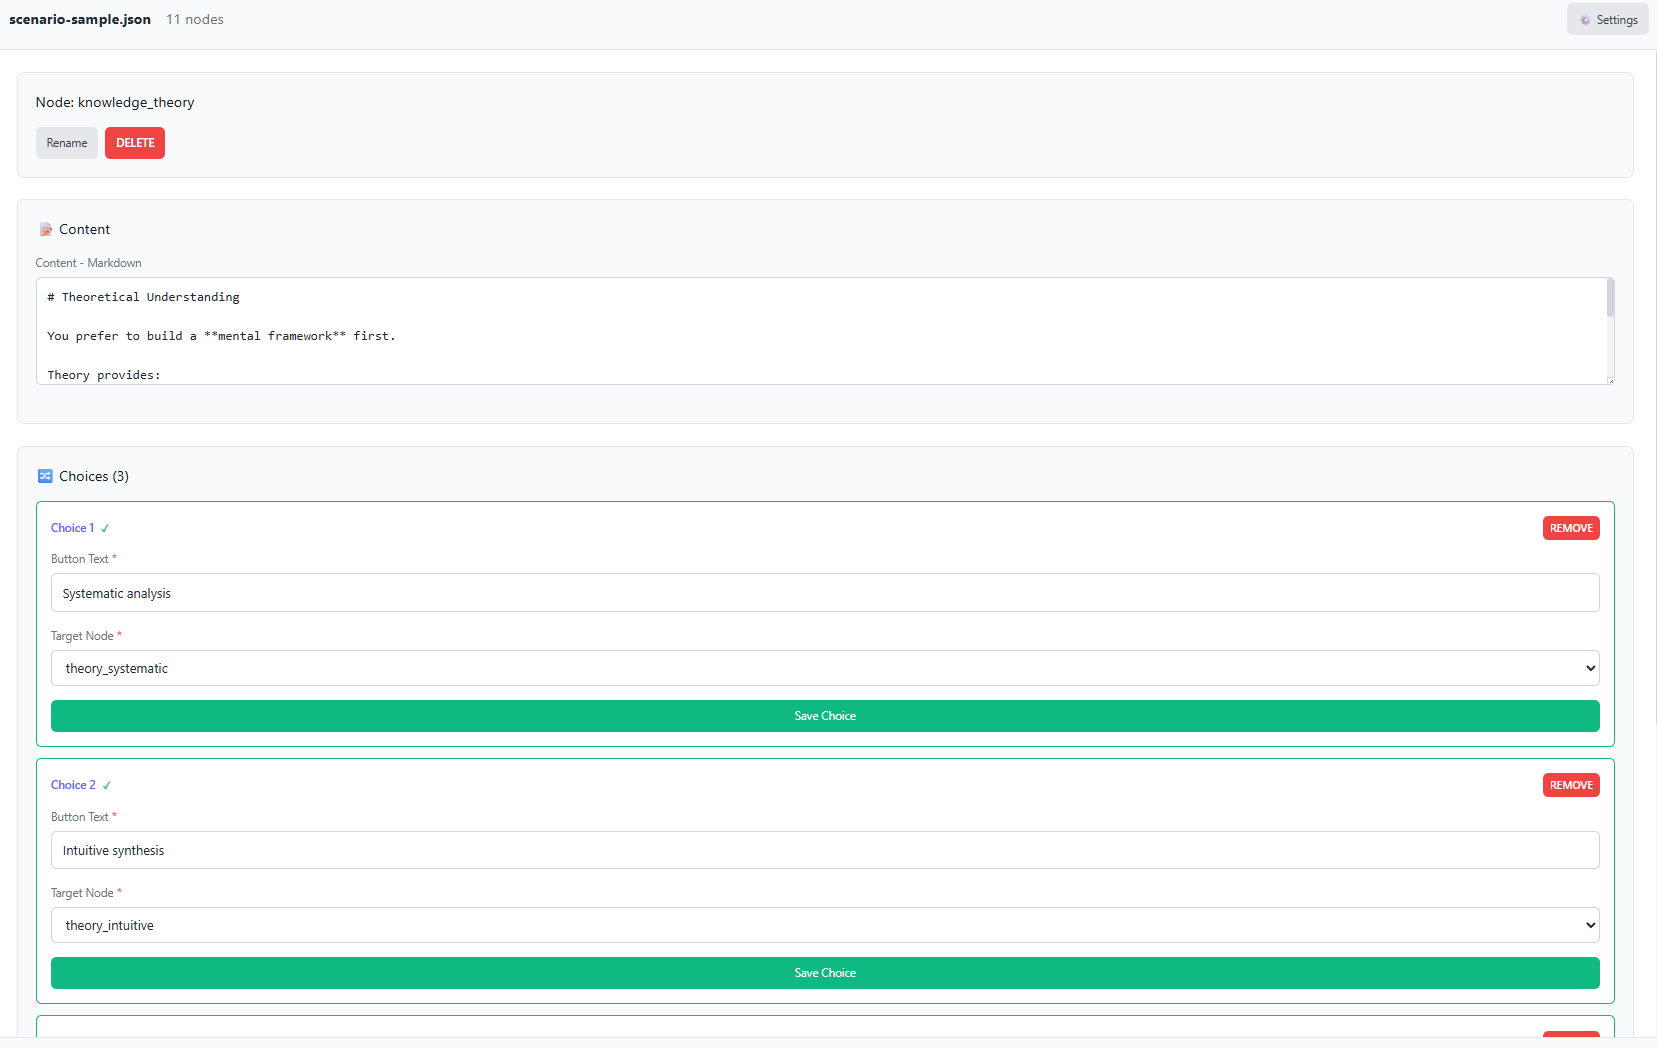The width and height of the screenshot is (1657, 1048).
Task: Remove Choice 1
Action: click(x=1570, y=528)
